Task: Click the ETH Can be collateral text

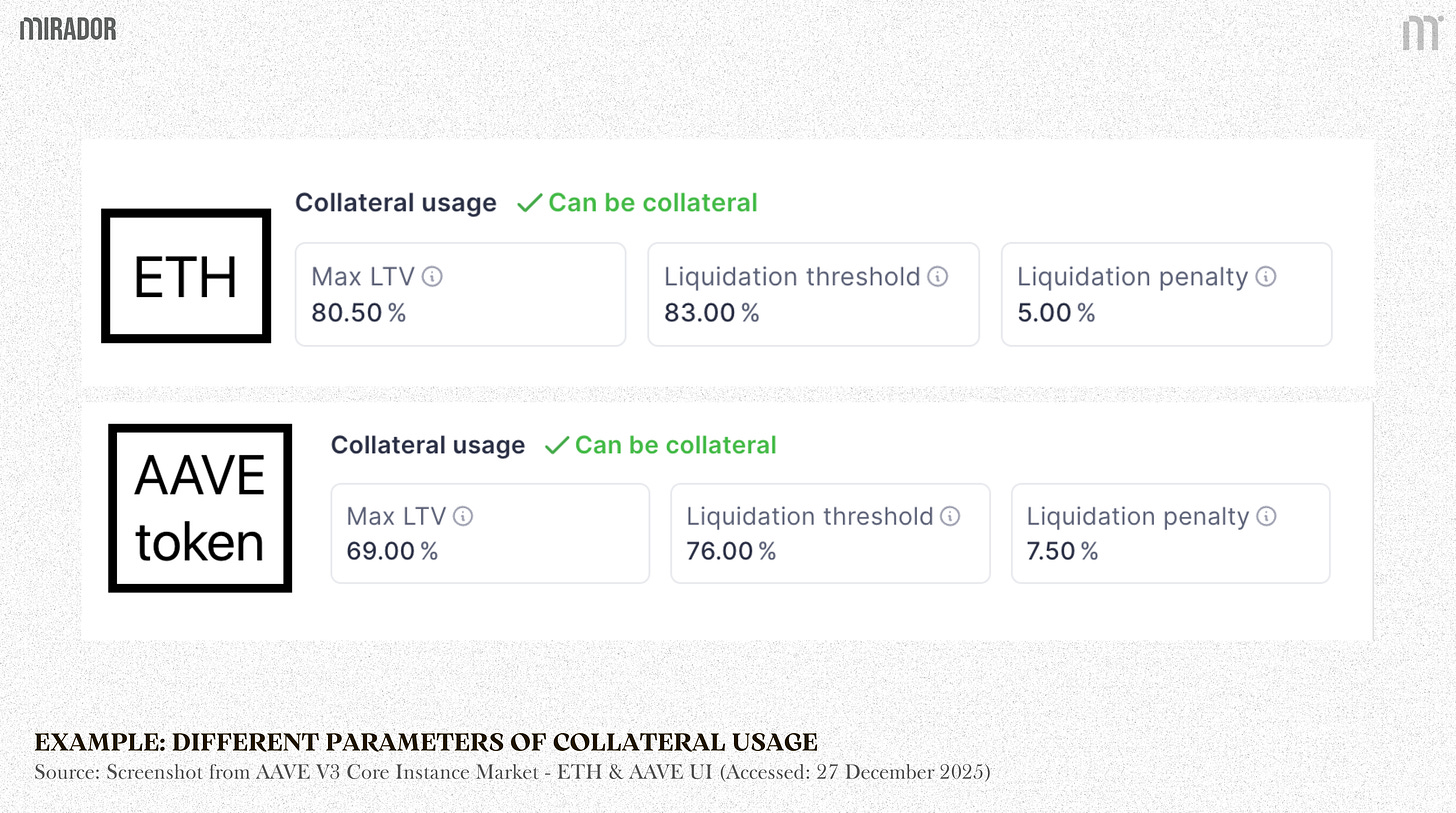Action: tap(652, 203)
